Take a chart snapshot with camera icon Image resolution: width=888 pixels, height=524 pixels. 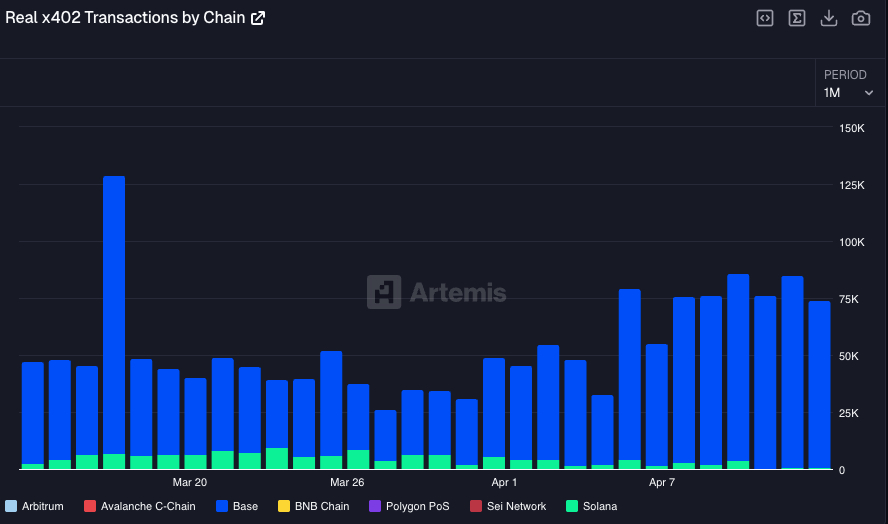861,18
